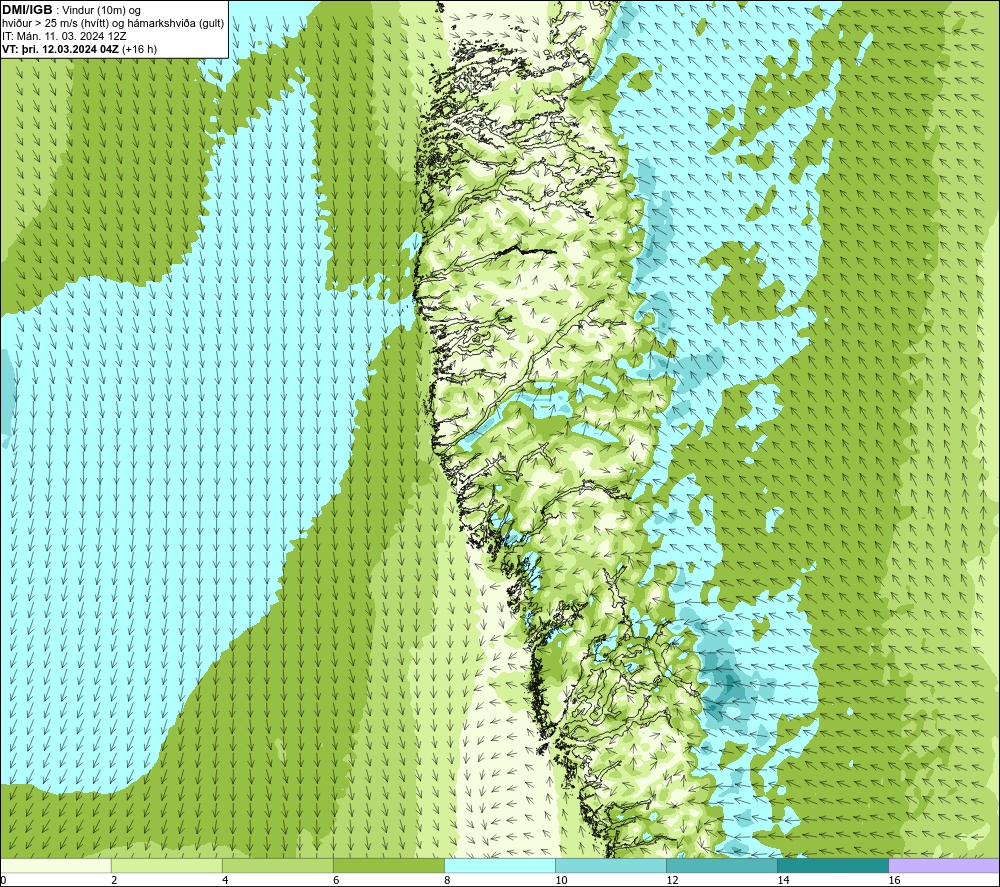Click the DMI/IGB title text

pos(27,10)
